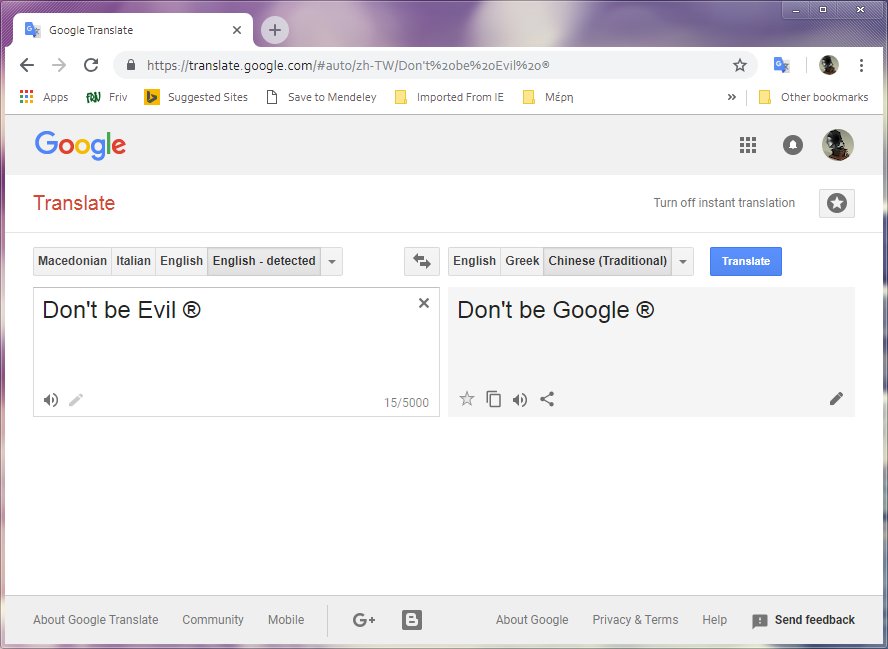
Task: Click the browser forward arrow
Action: coord(59,65)
